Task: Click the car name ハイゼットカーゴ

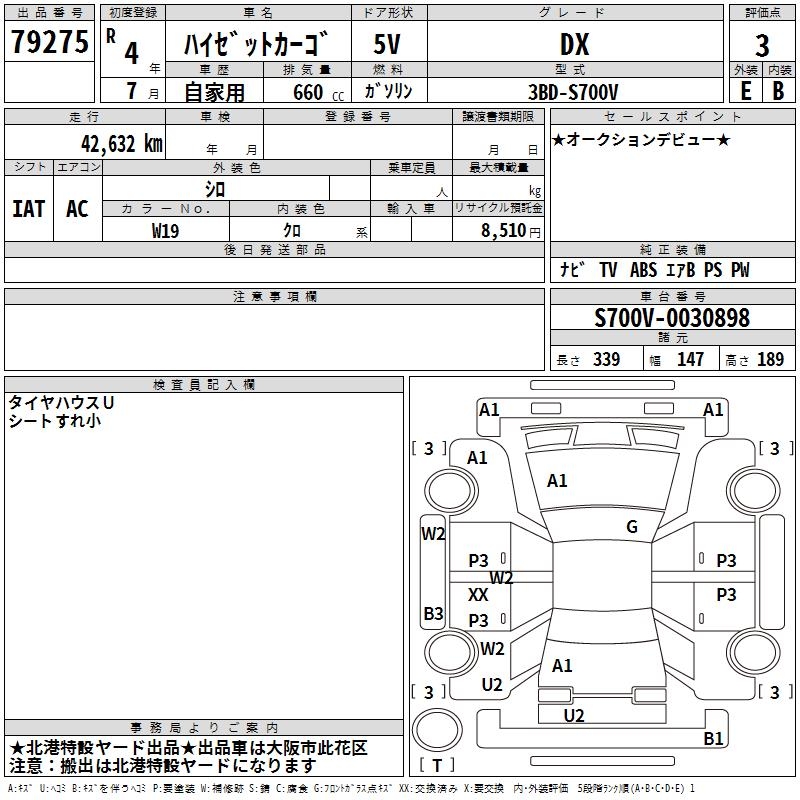Action: coord(256,44)
